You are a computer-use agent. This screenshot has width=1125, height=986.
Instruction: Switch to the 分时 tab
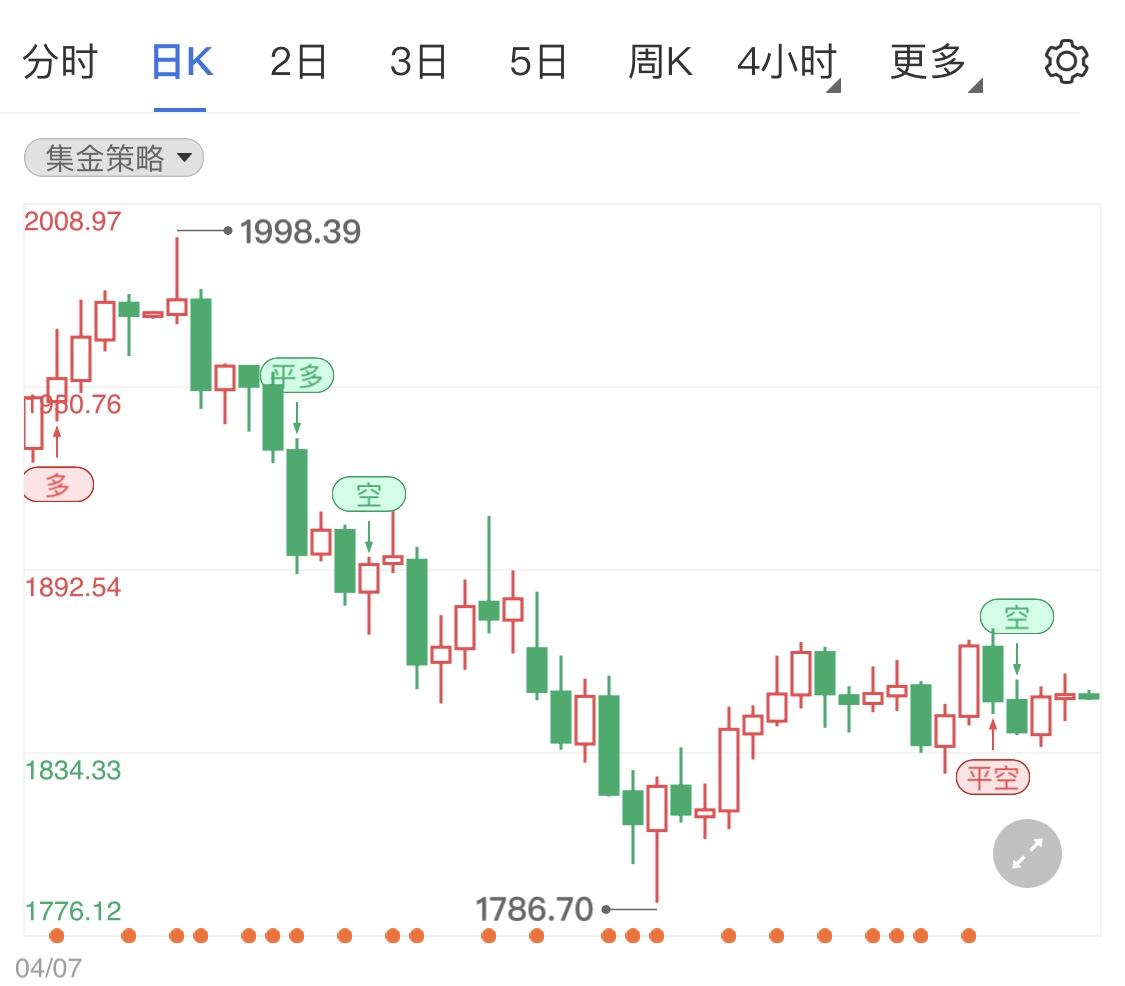point(60,63)
